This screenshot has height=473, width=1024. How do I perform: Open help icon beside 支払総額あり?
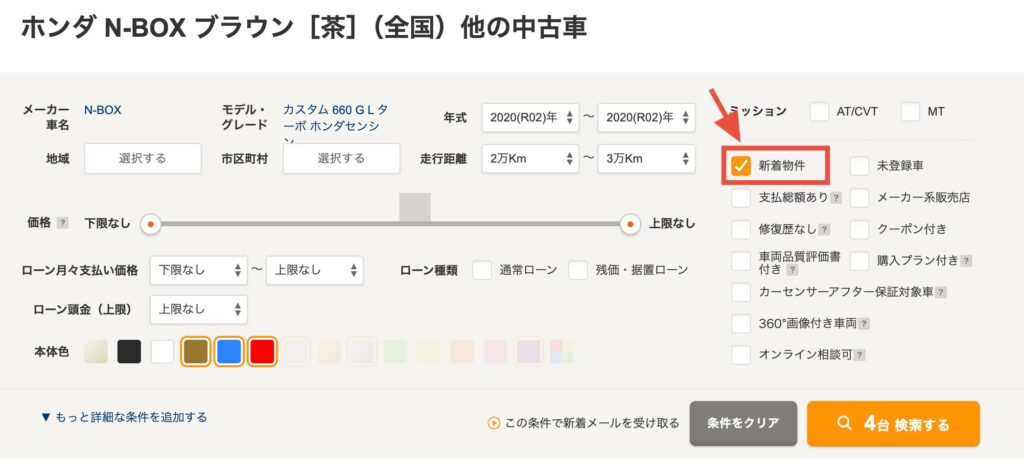pyautogui.click(x=835, y=197)
